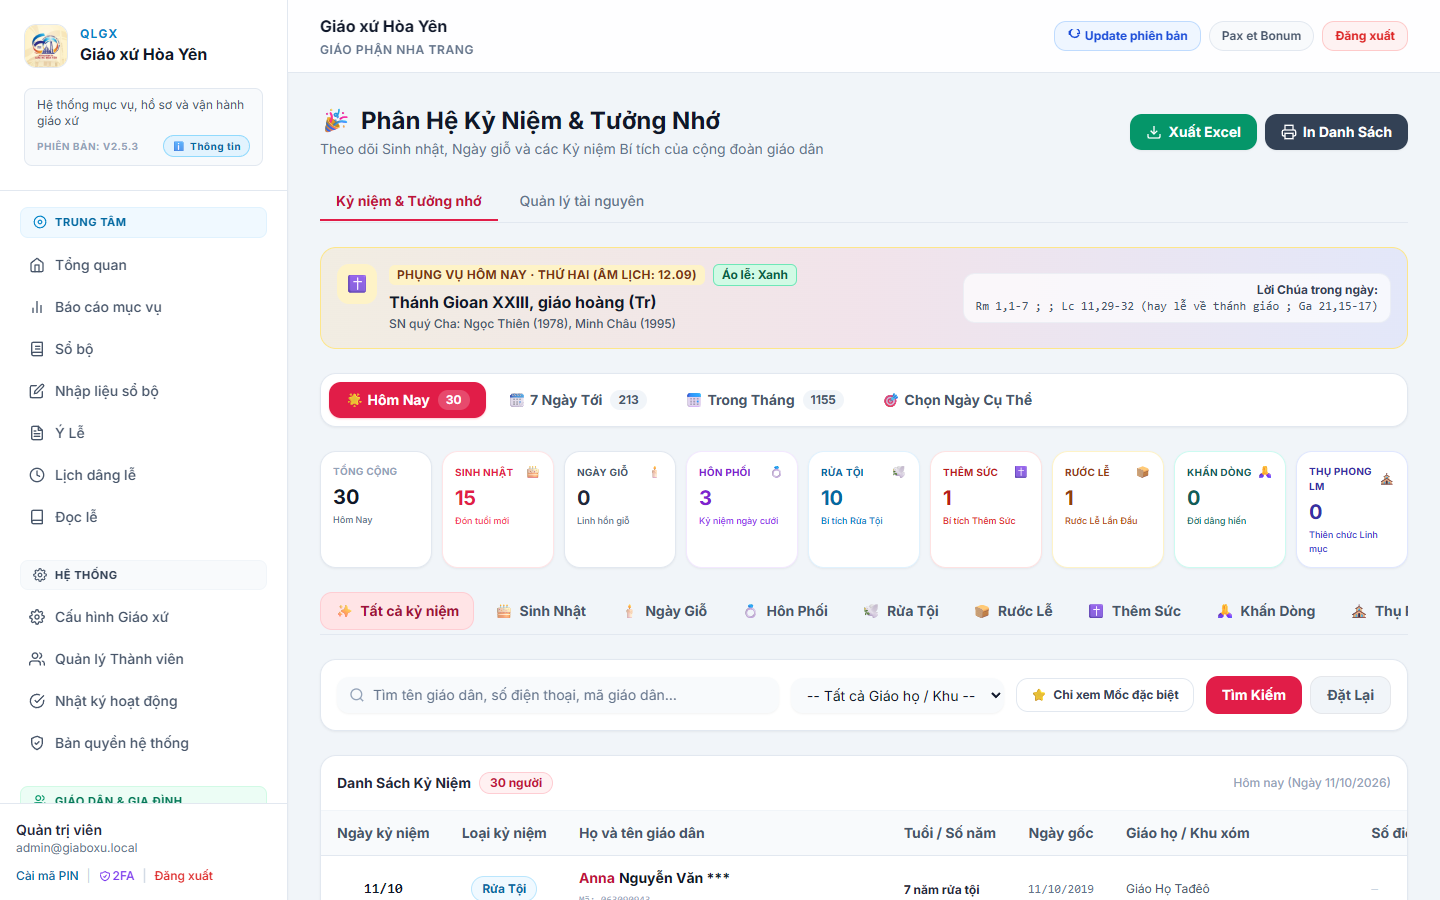
Task: Click the Update phiên bản button
Action: 1127,36
